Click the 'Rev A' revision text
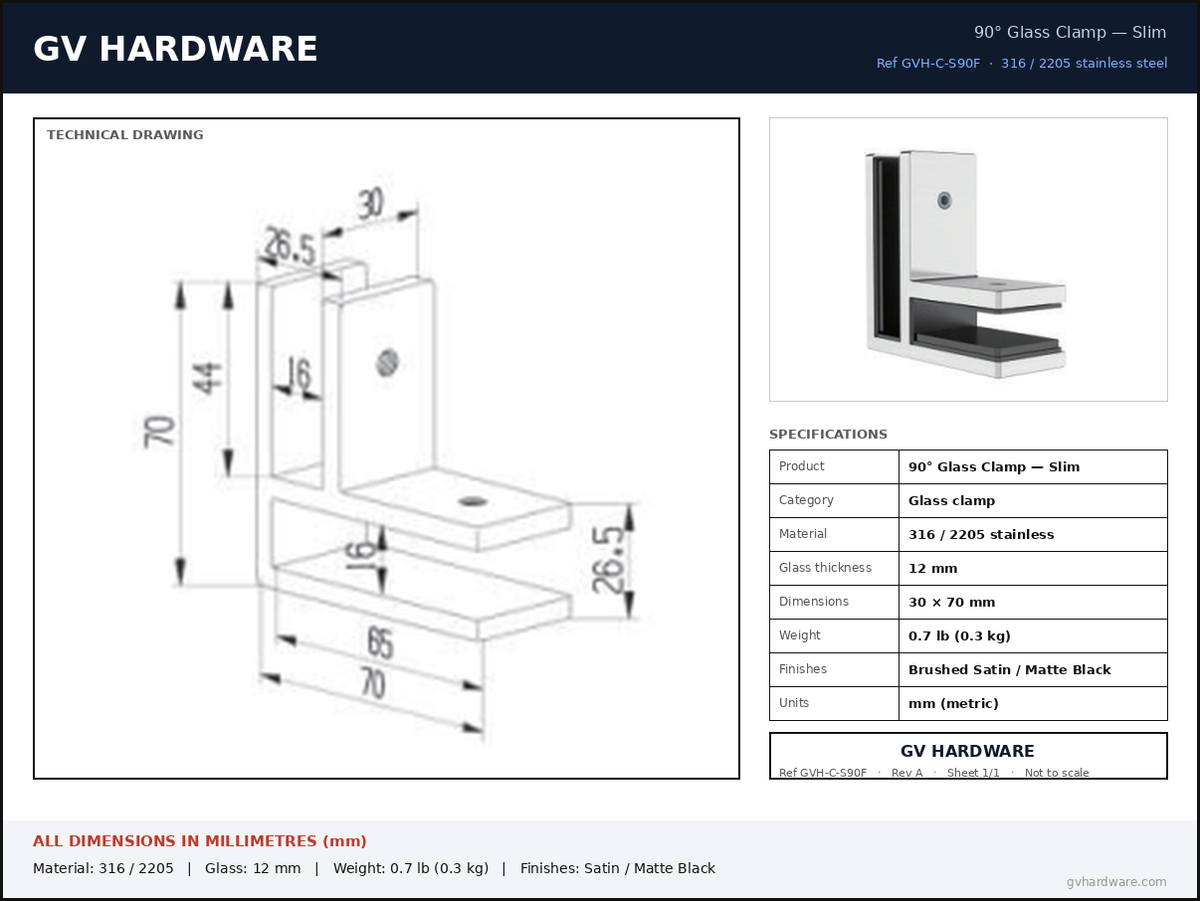The height and width of the screenshot is (901, 1200). (x=907, y=773)
